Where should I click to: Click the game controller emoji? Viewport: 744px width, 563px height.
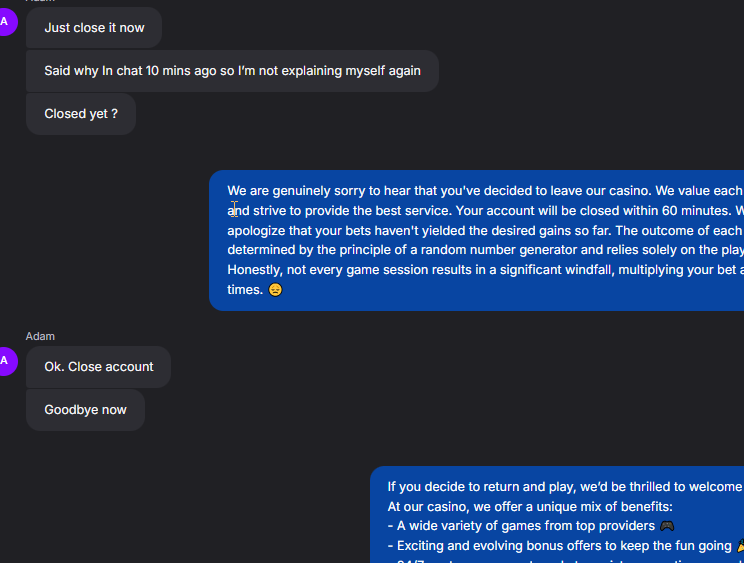click(x=667, y=526)
